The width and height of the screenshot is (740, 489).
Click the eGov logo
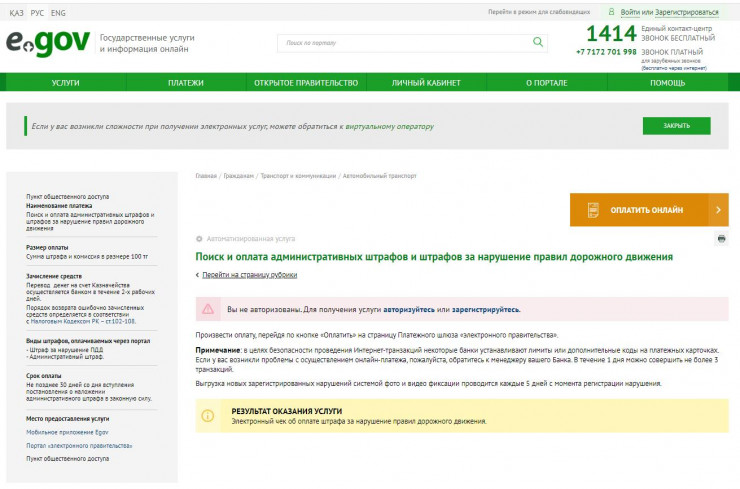click(47, 43)
